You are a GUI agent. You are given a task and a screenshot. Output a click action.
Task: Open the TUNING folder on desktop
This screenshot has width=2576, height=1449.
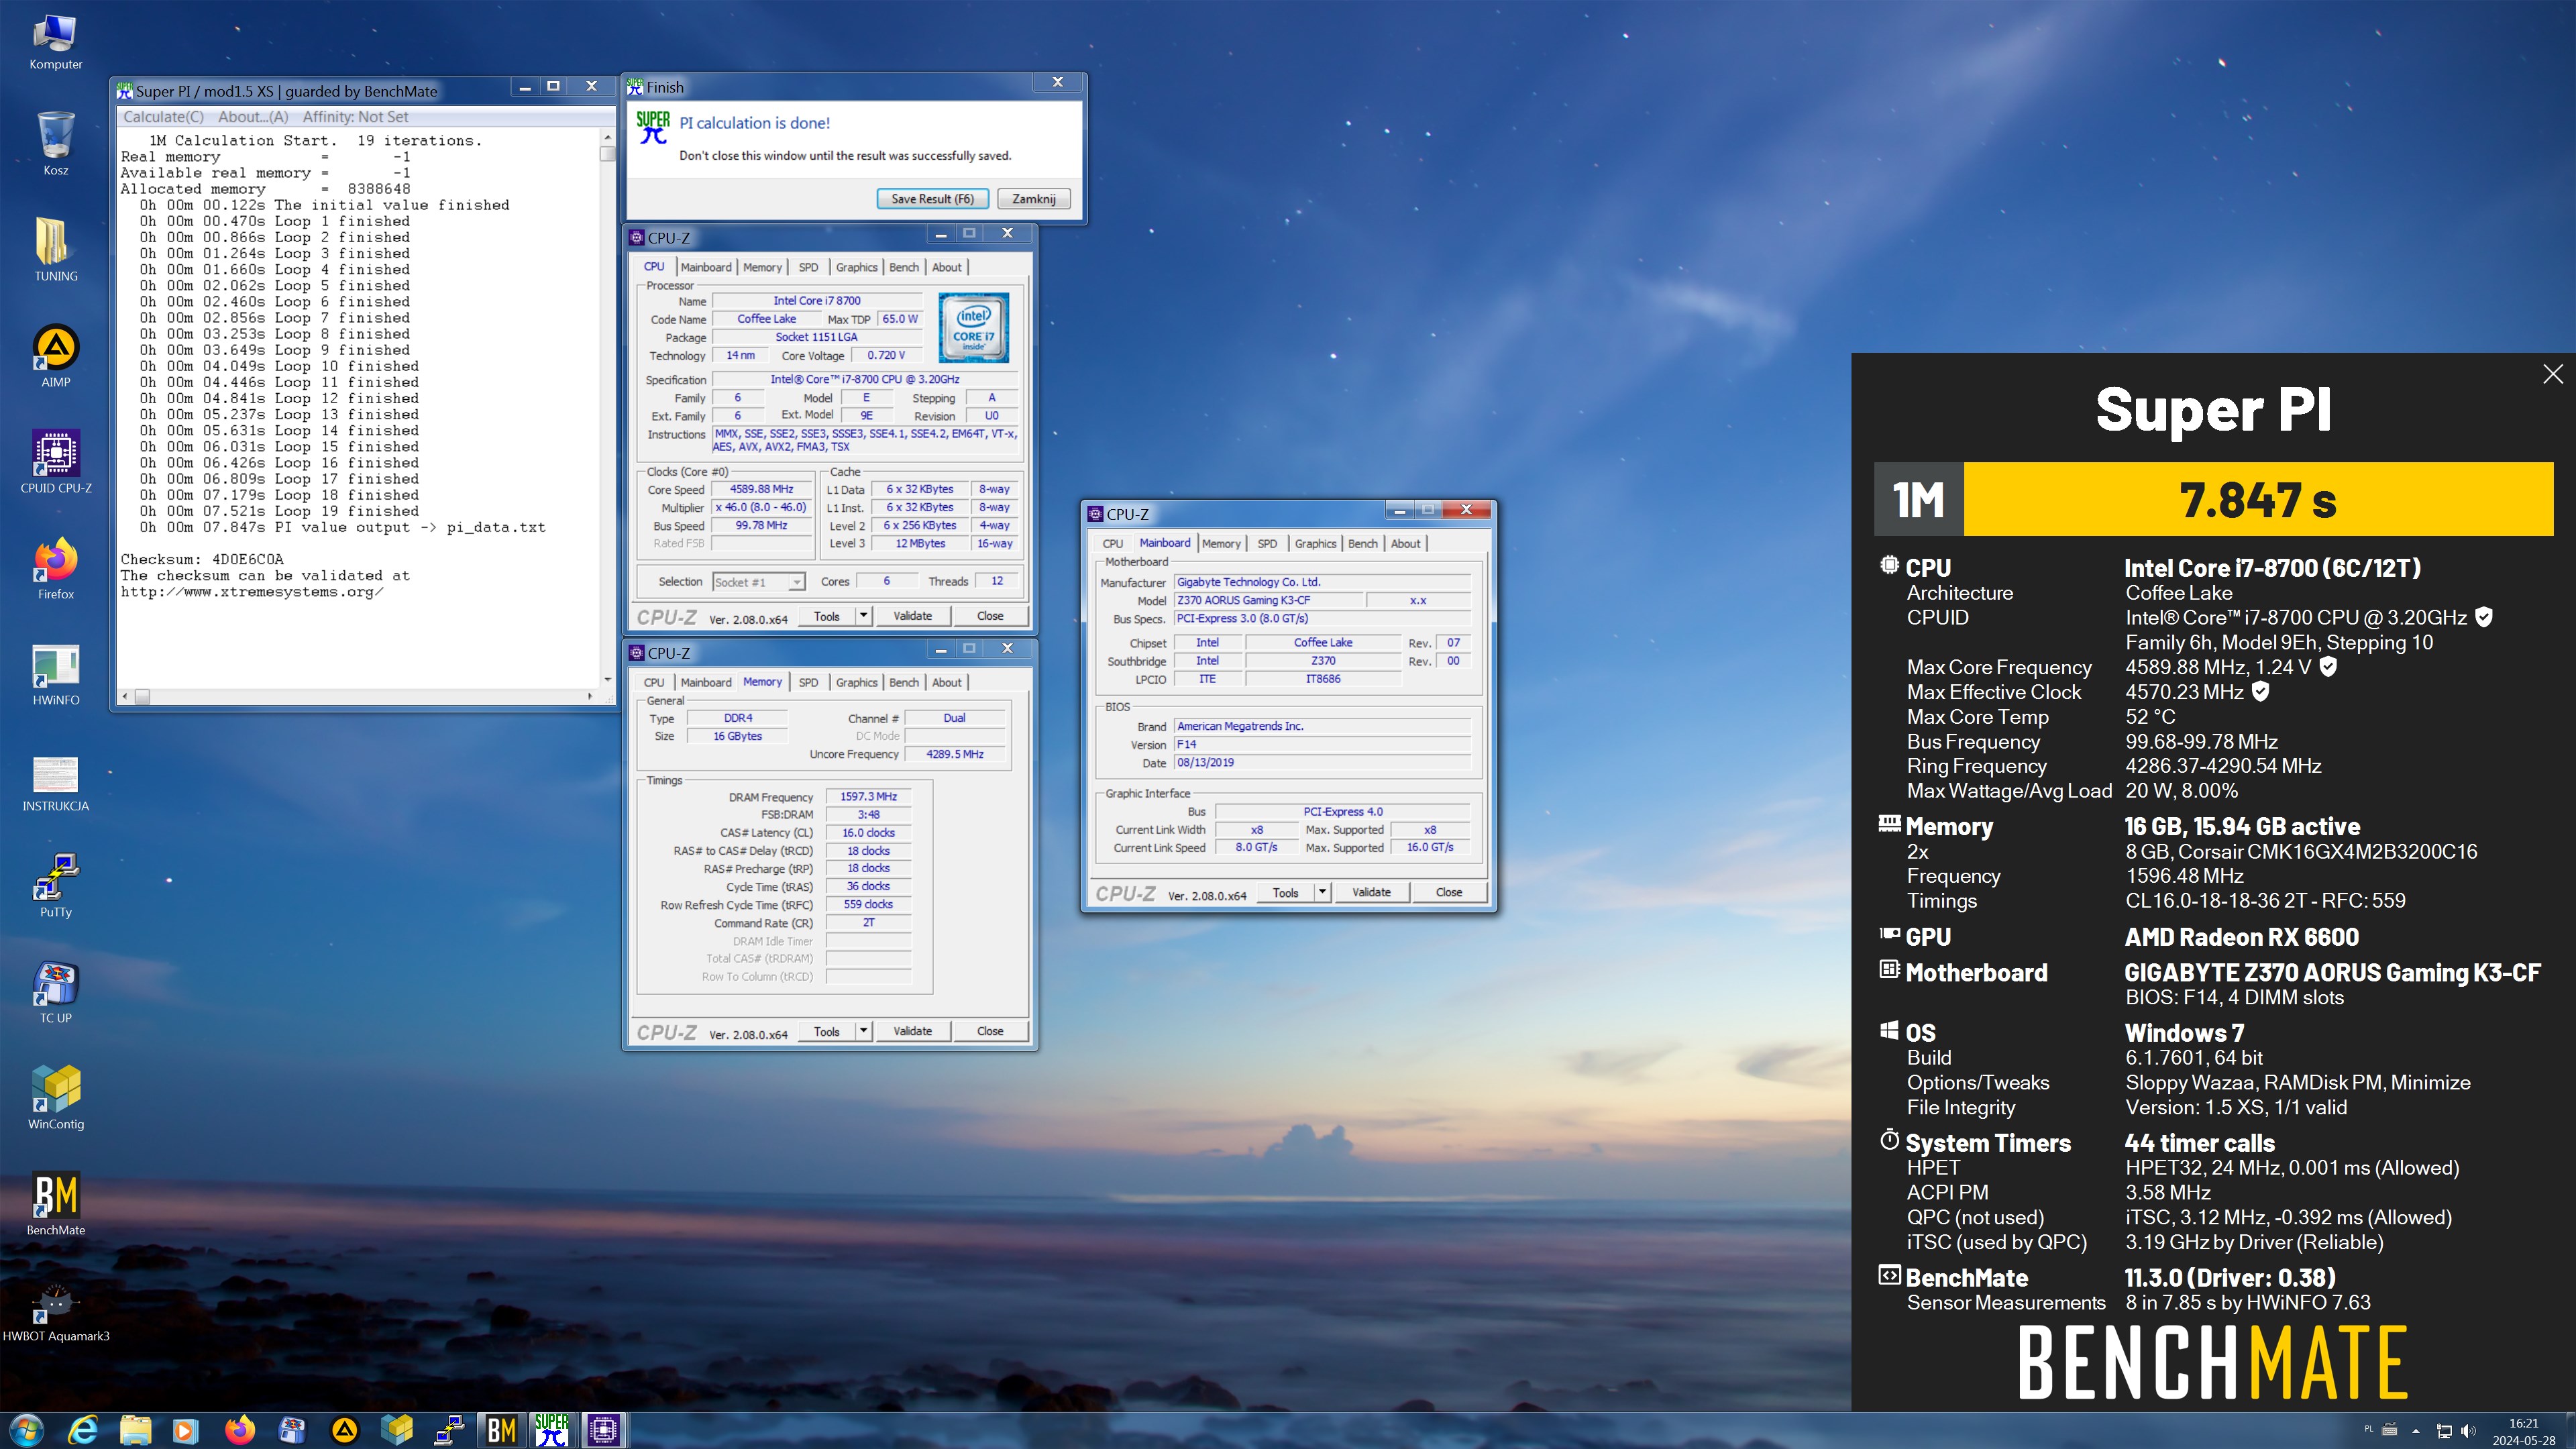tap(55, 250)
